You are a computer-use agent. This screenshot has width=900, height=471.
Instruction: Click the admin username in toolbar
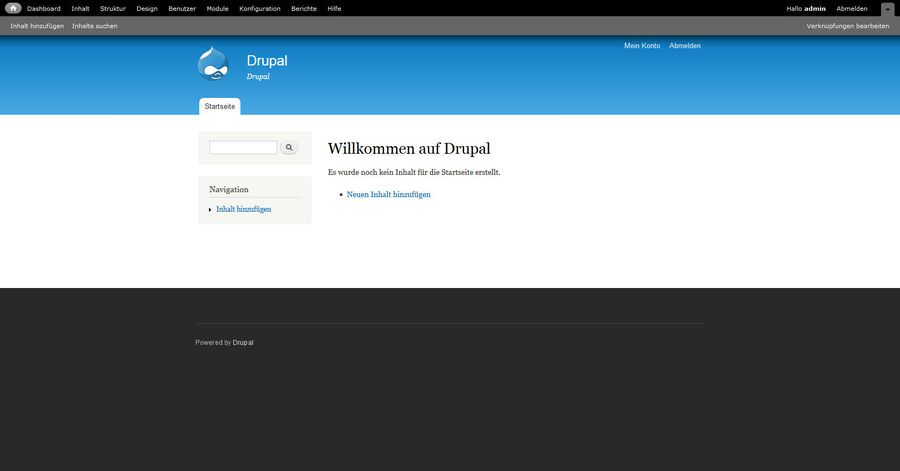pos(814,9)
